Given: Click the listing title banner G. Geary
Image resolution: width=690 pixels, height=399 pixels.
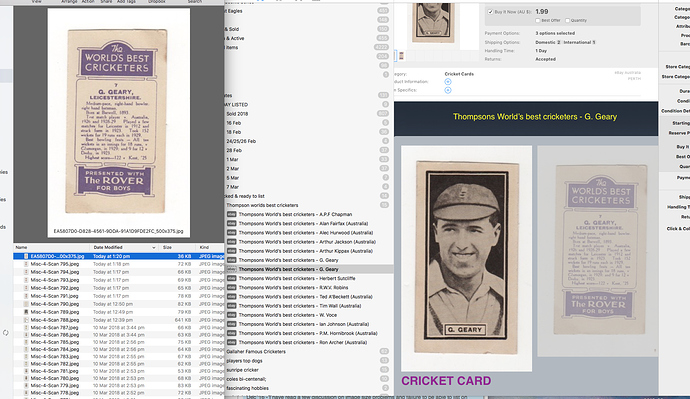Looking at the screenshot, I should tap(535, 117).
